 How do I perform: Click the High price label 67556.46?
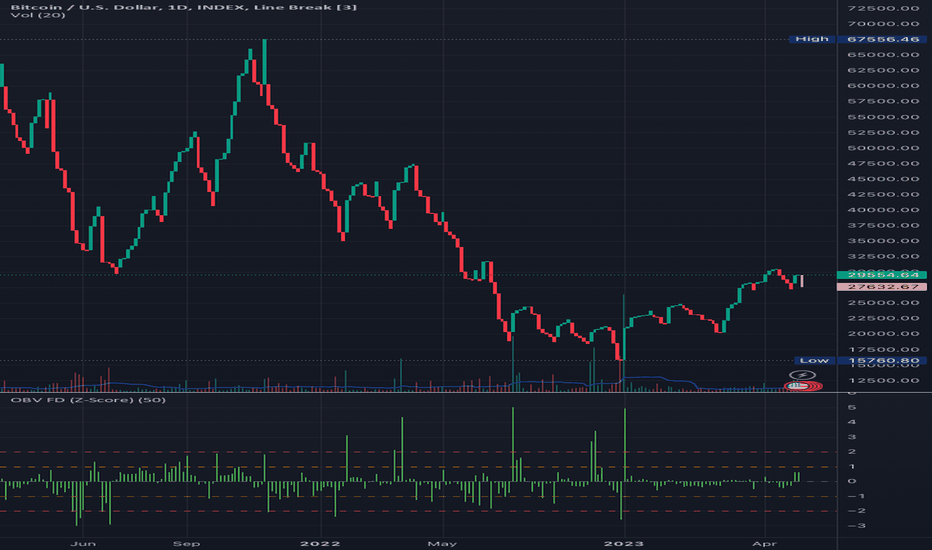pos(883,39)
